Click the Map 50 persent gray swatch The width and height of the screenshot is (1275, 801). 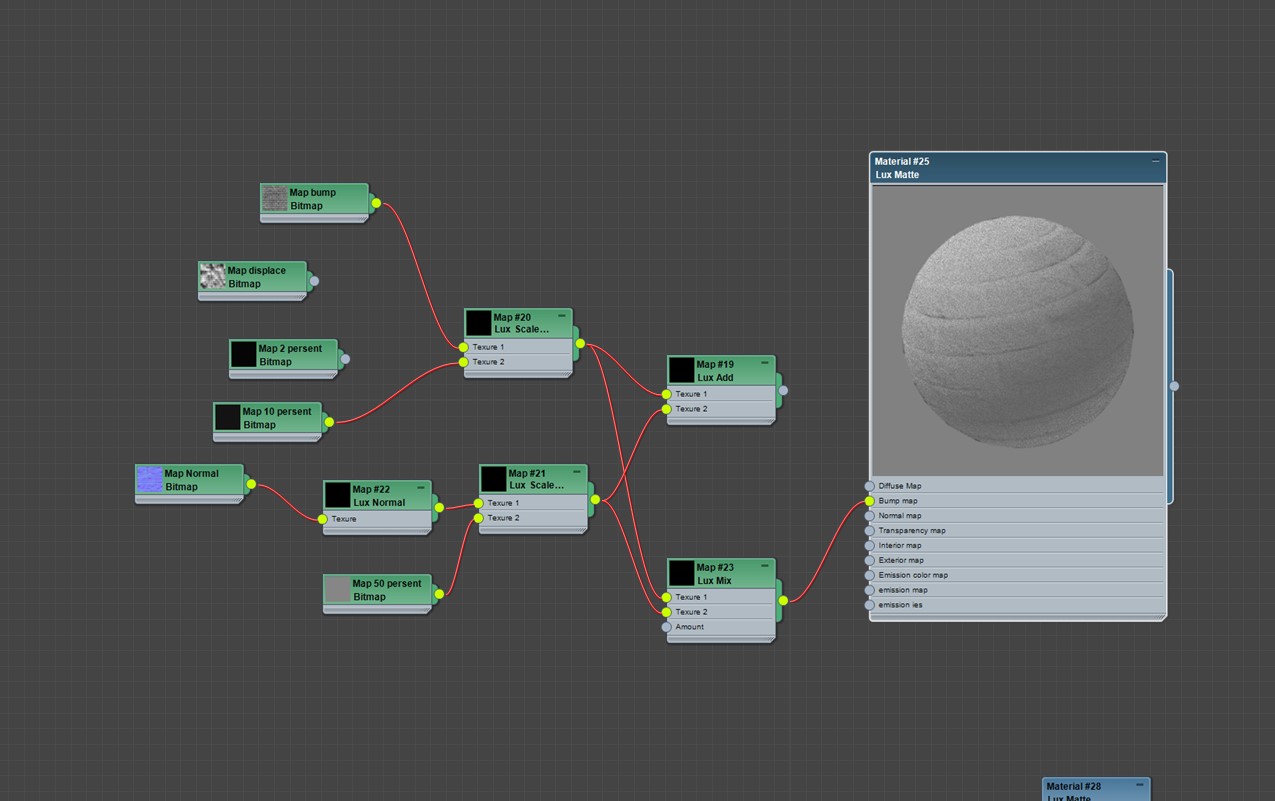338,590
